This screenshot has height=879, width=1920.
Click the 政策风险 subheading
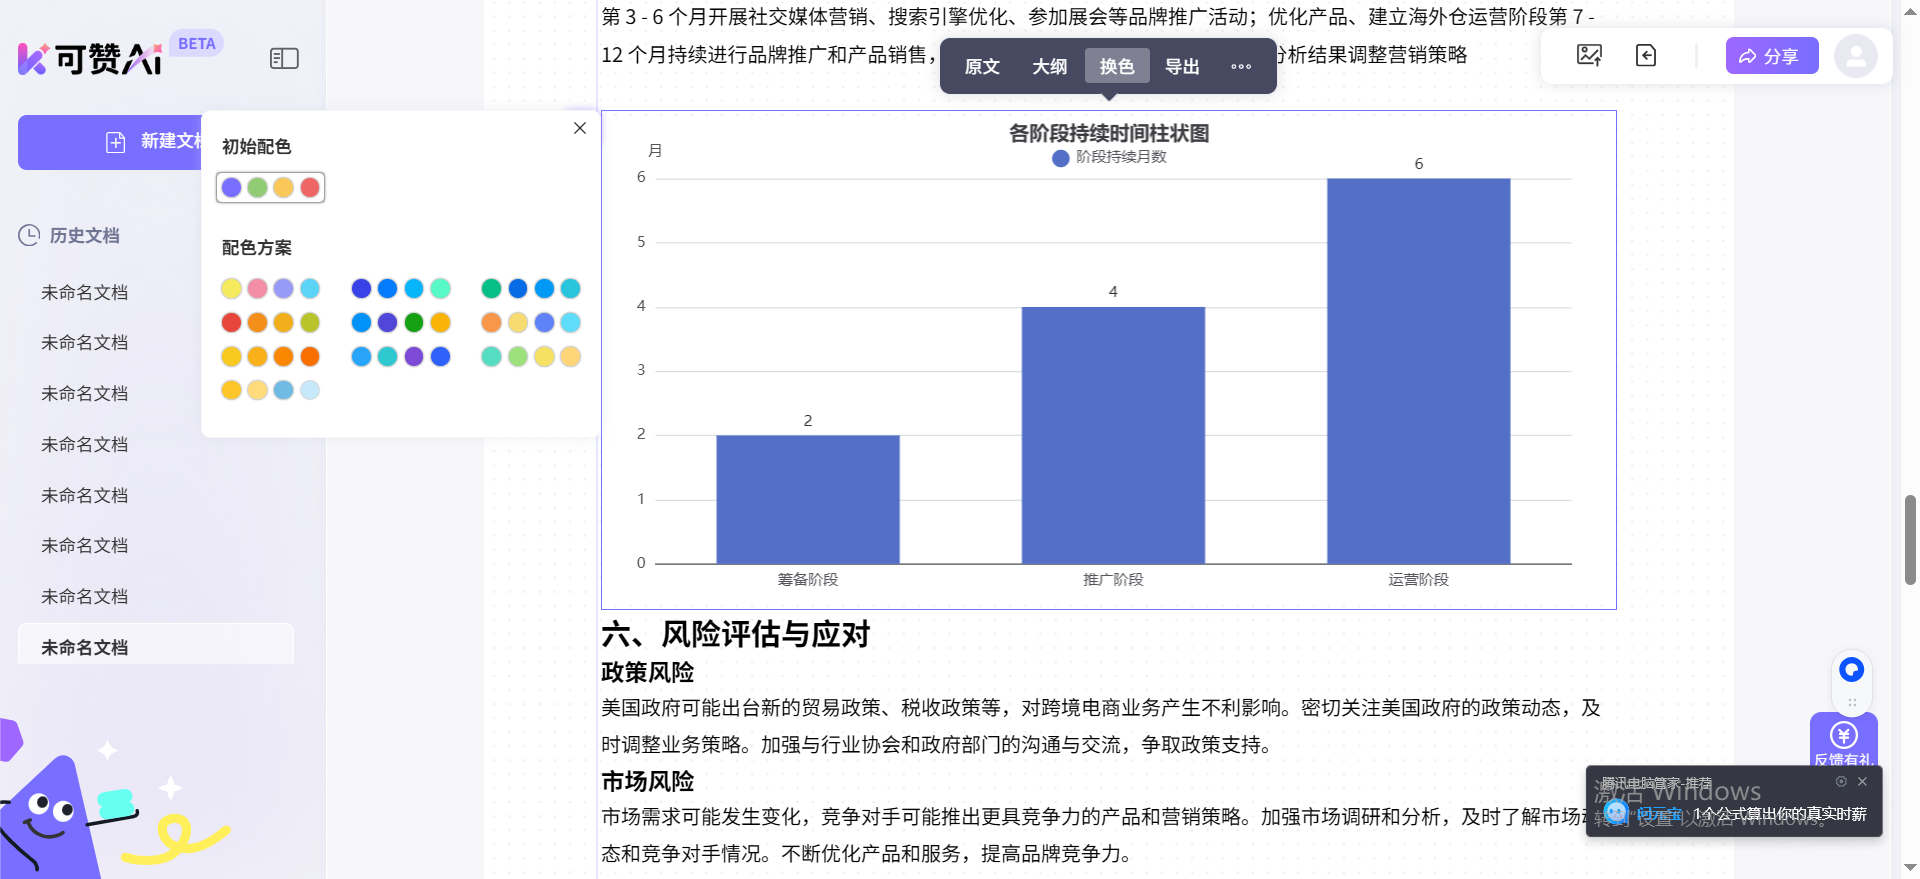pyautogui.click(x=648, y=672)
